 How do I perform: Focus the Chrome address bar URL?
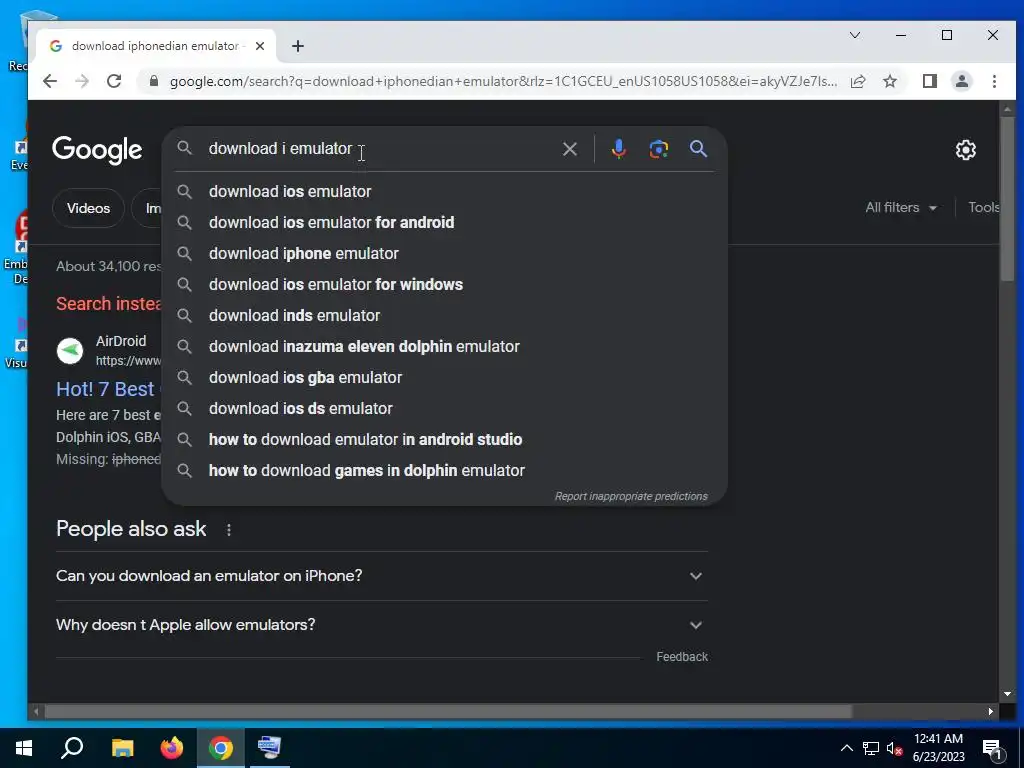click(x=503, y=81)
